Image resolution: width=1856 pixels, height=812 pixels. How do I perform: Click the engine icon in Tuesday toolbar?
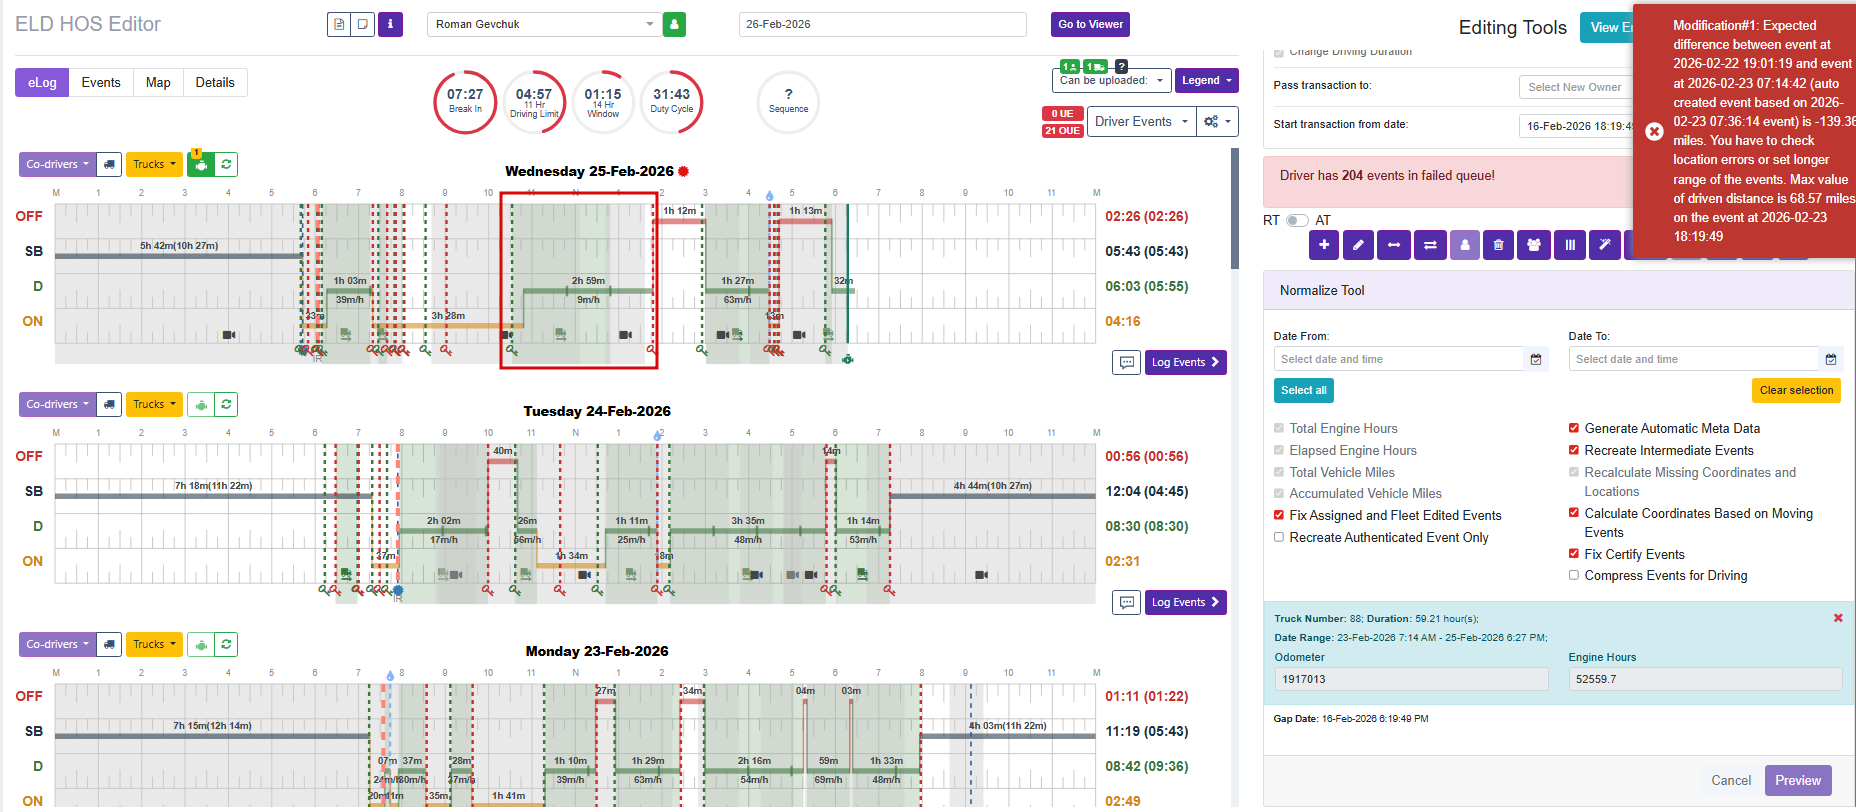[x=201, y=404]
